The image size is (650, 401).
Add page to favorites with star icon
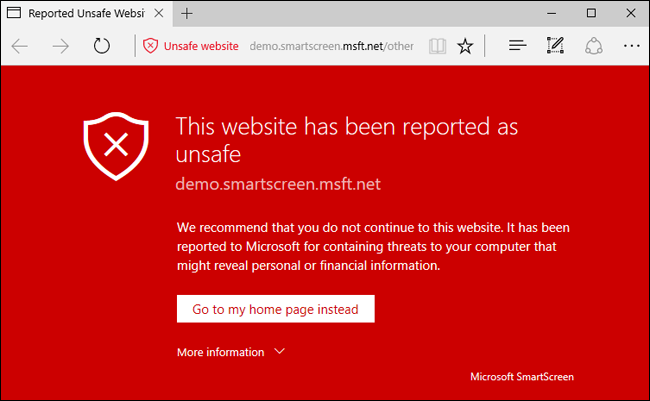465,46
